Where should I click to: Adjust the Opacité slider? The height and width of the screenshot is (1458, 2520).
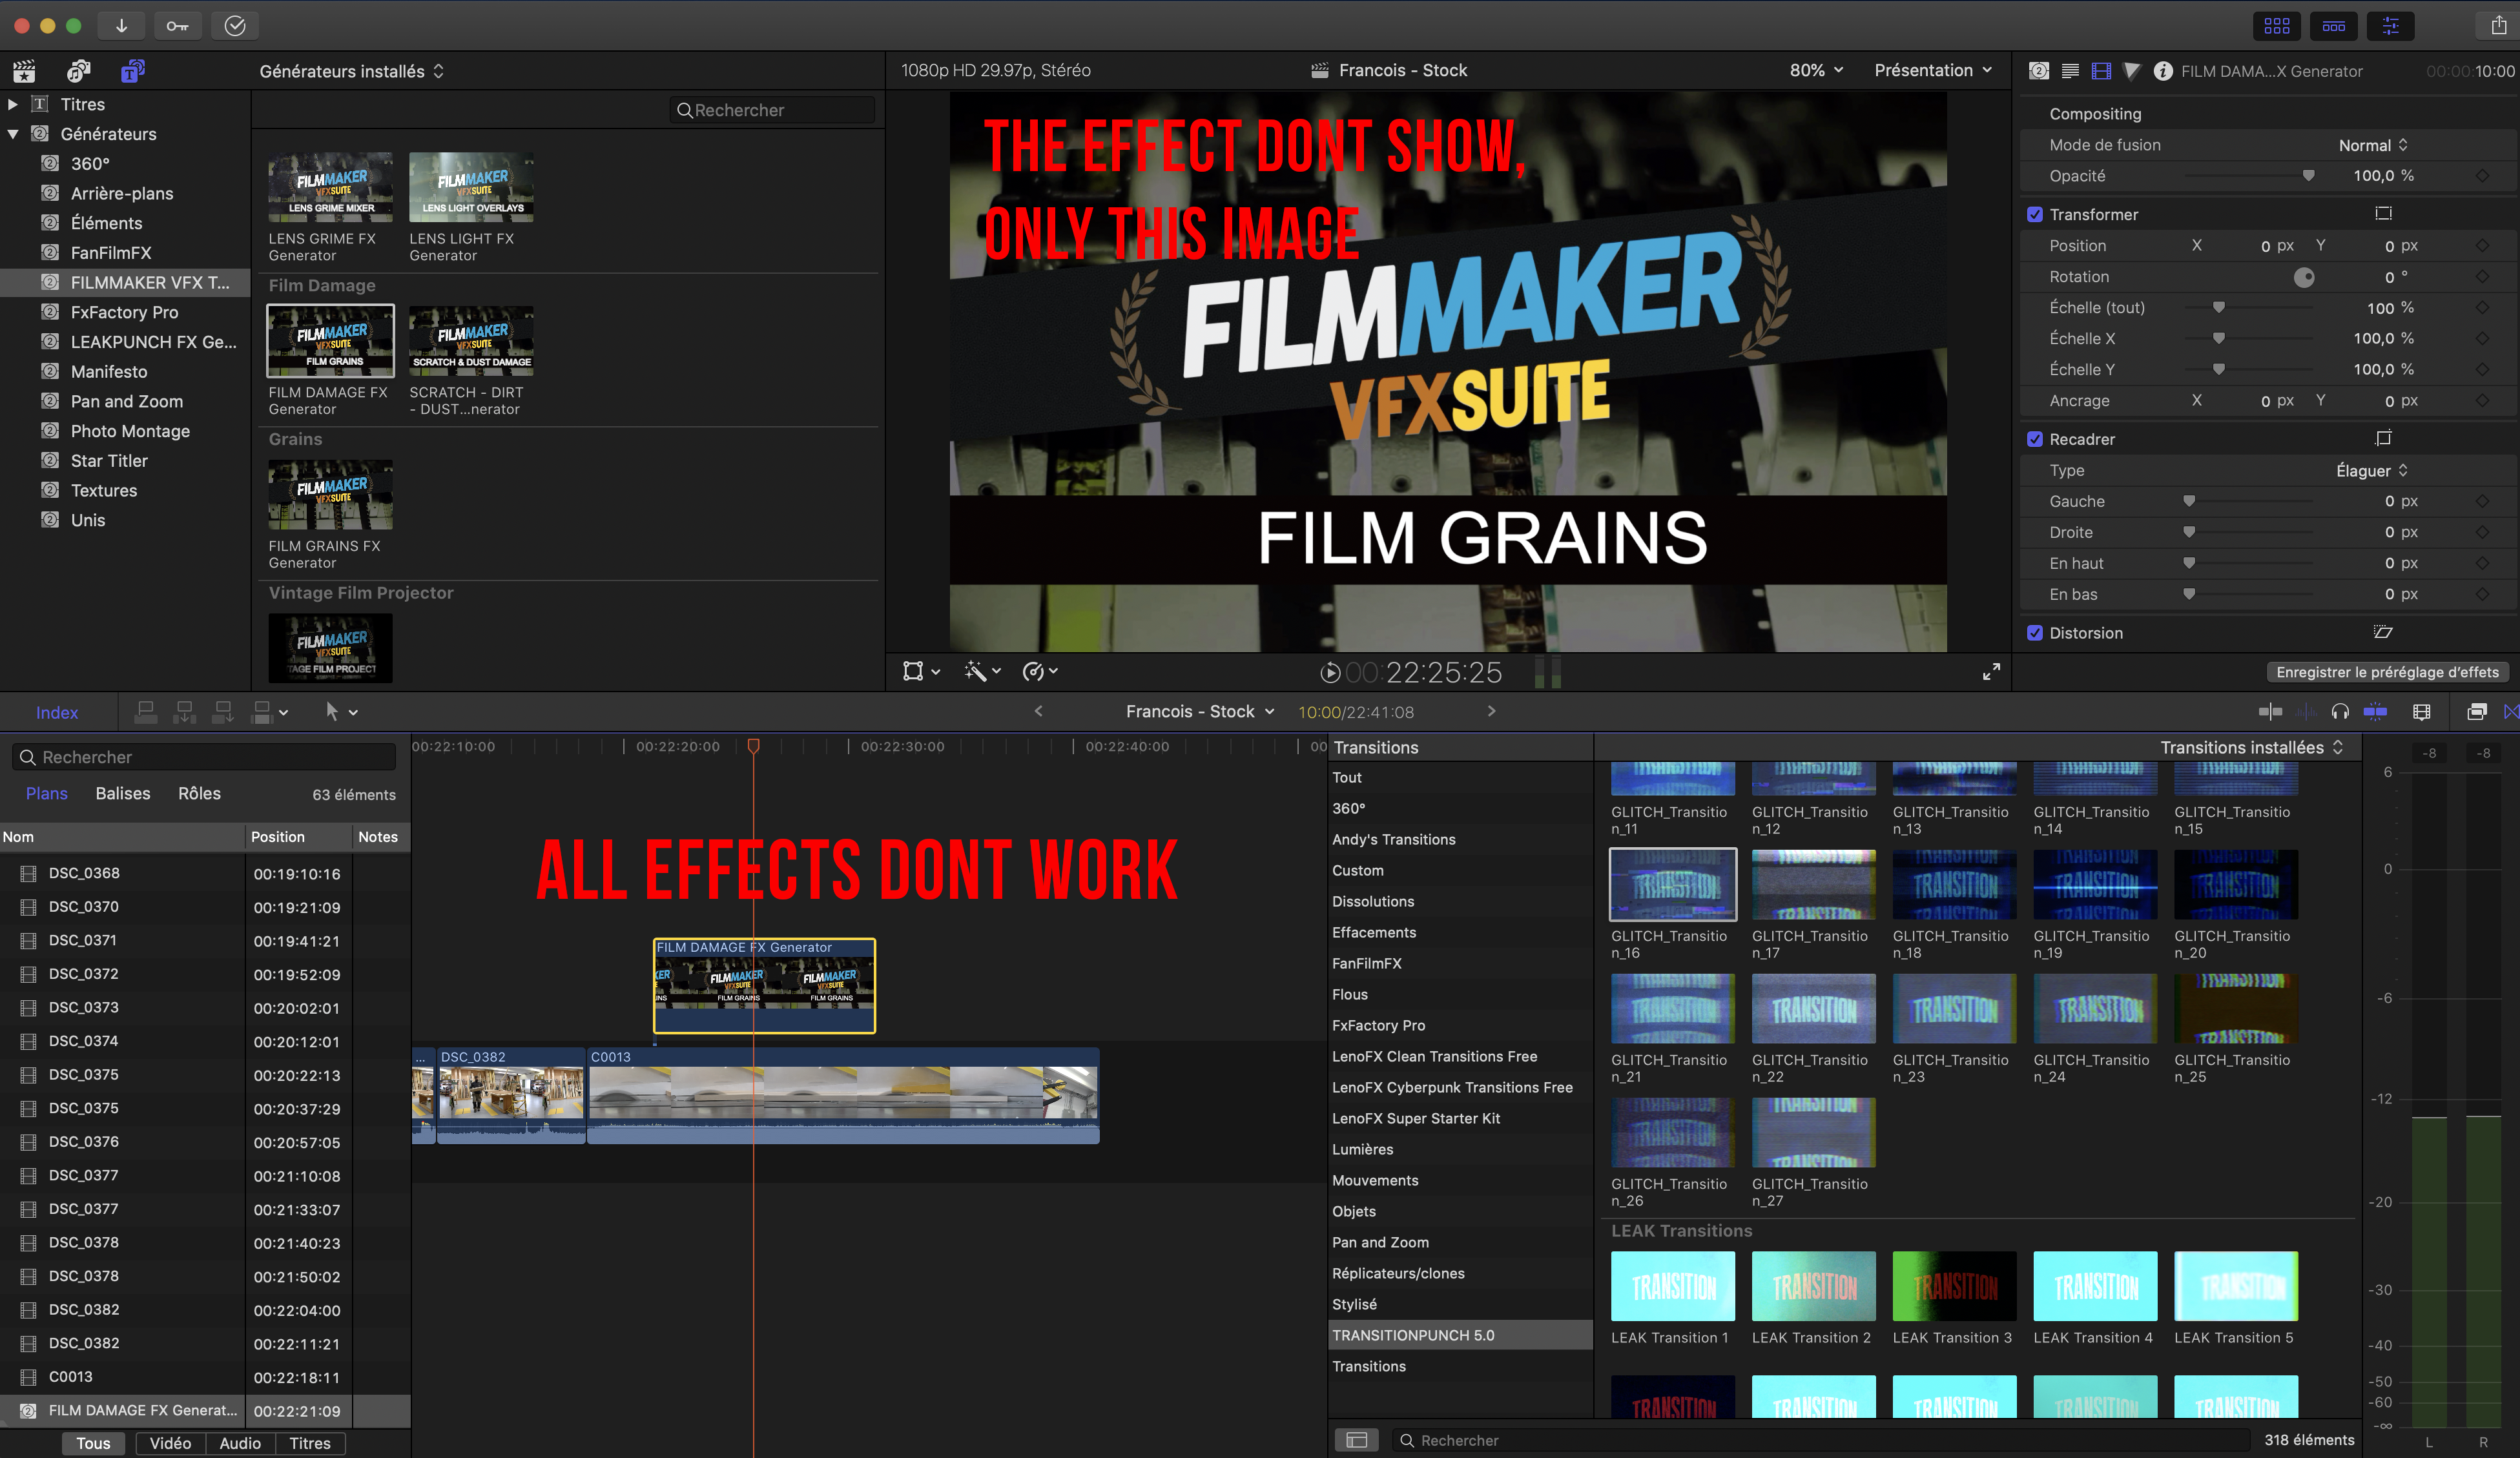(2249, 176)
